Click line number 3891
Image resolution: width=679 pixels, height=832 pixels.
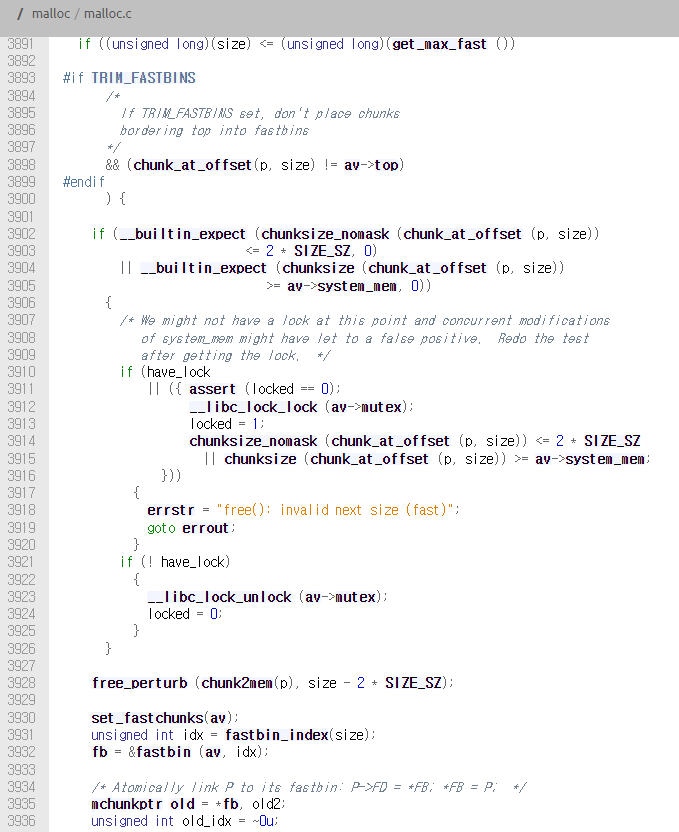click(21, 44)
